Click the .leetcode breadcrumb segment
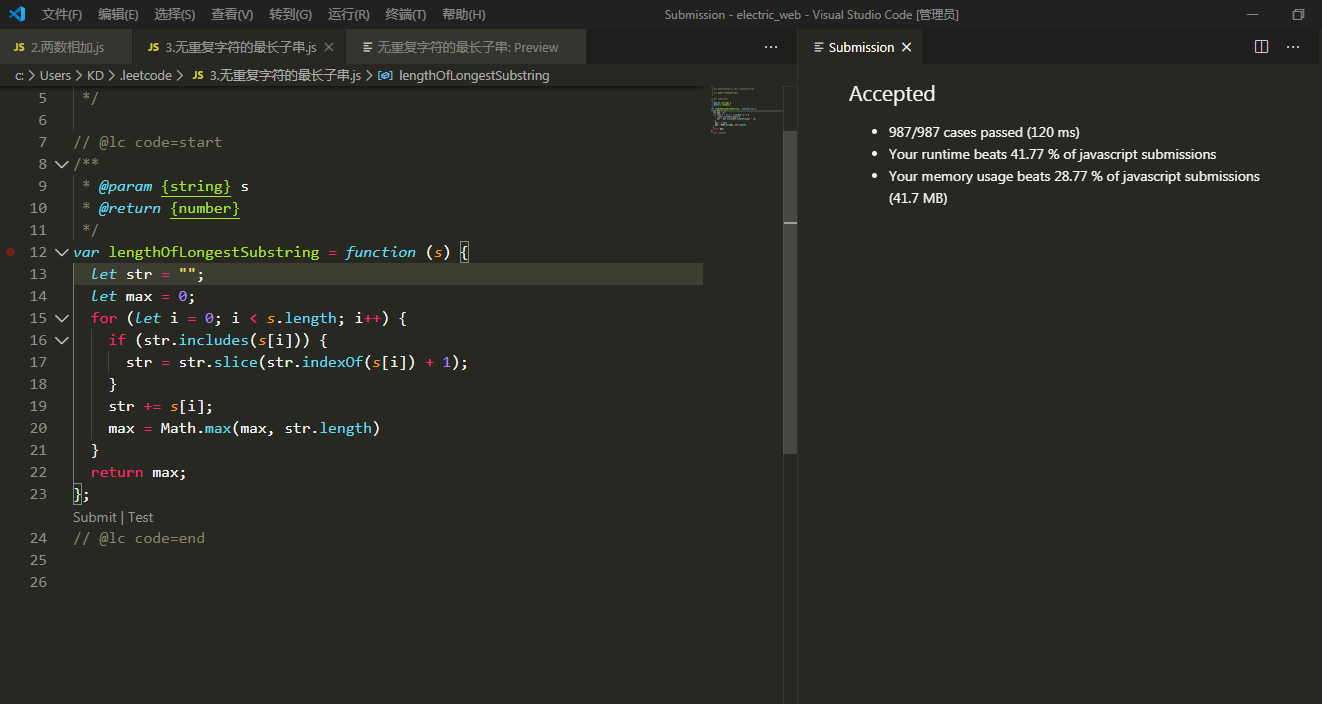Image resolution: width=1322 pixels, height=704 pixels. 145,75
